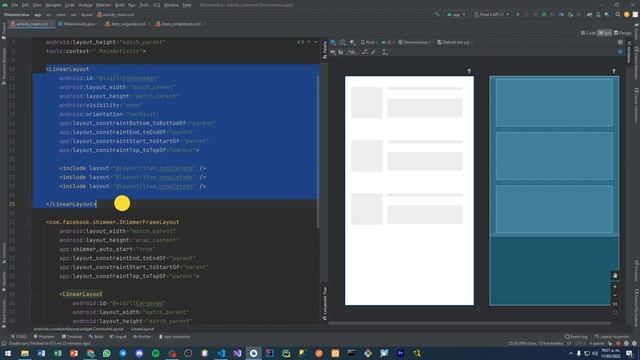The height and width of the screenshot is (360, 640).
Task: Click the white layout design preview
Action: pos(409,190)
